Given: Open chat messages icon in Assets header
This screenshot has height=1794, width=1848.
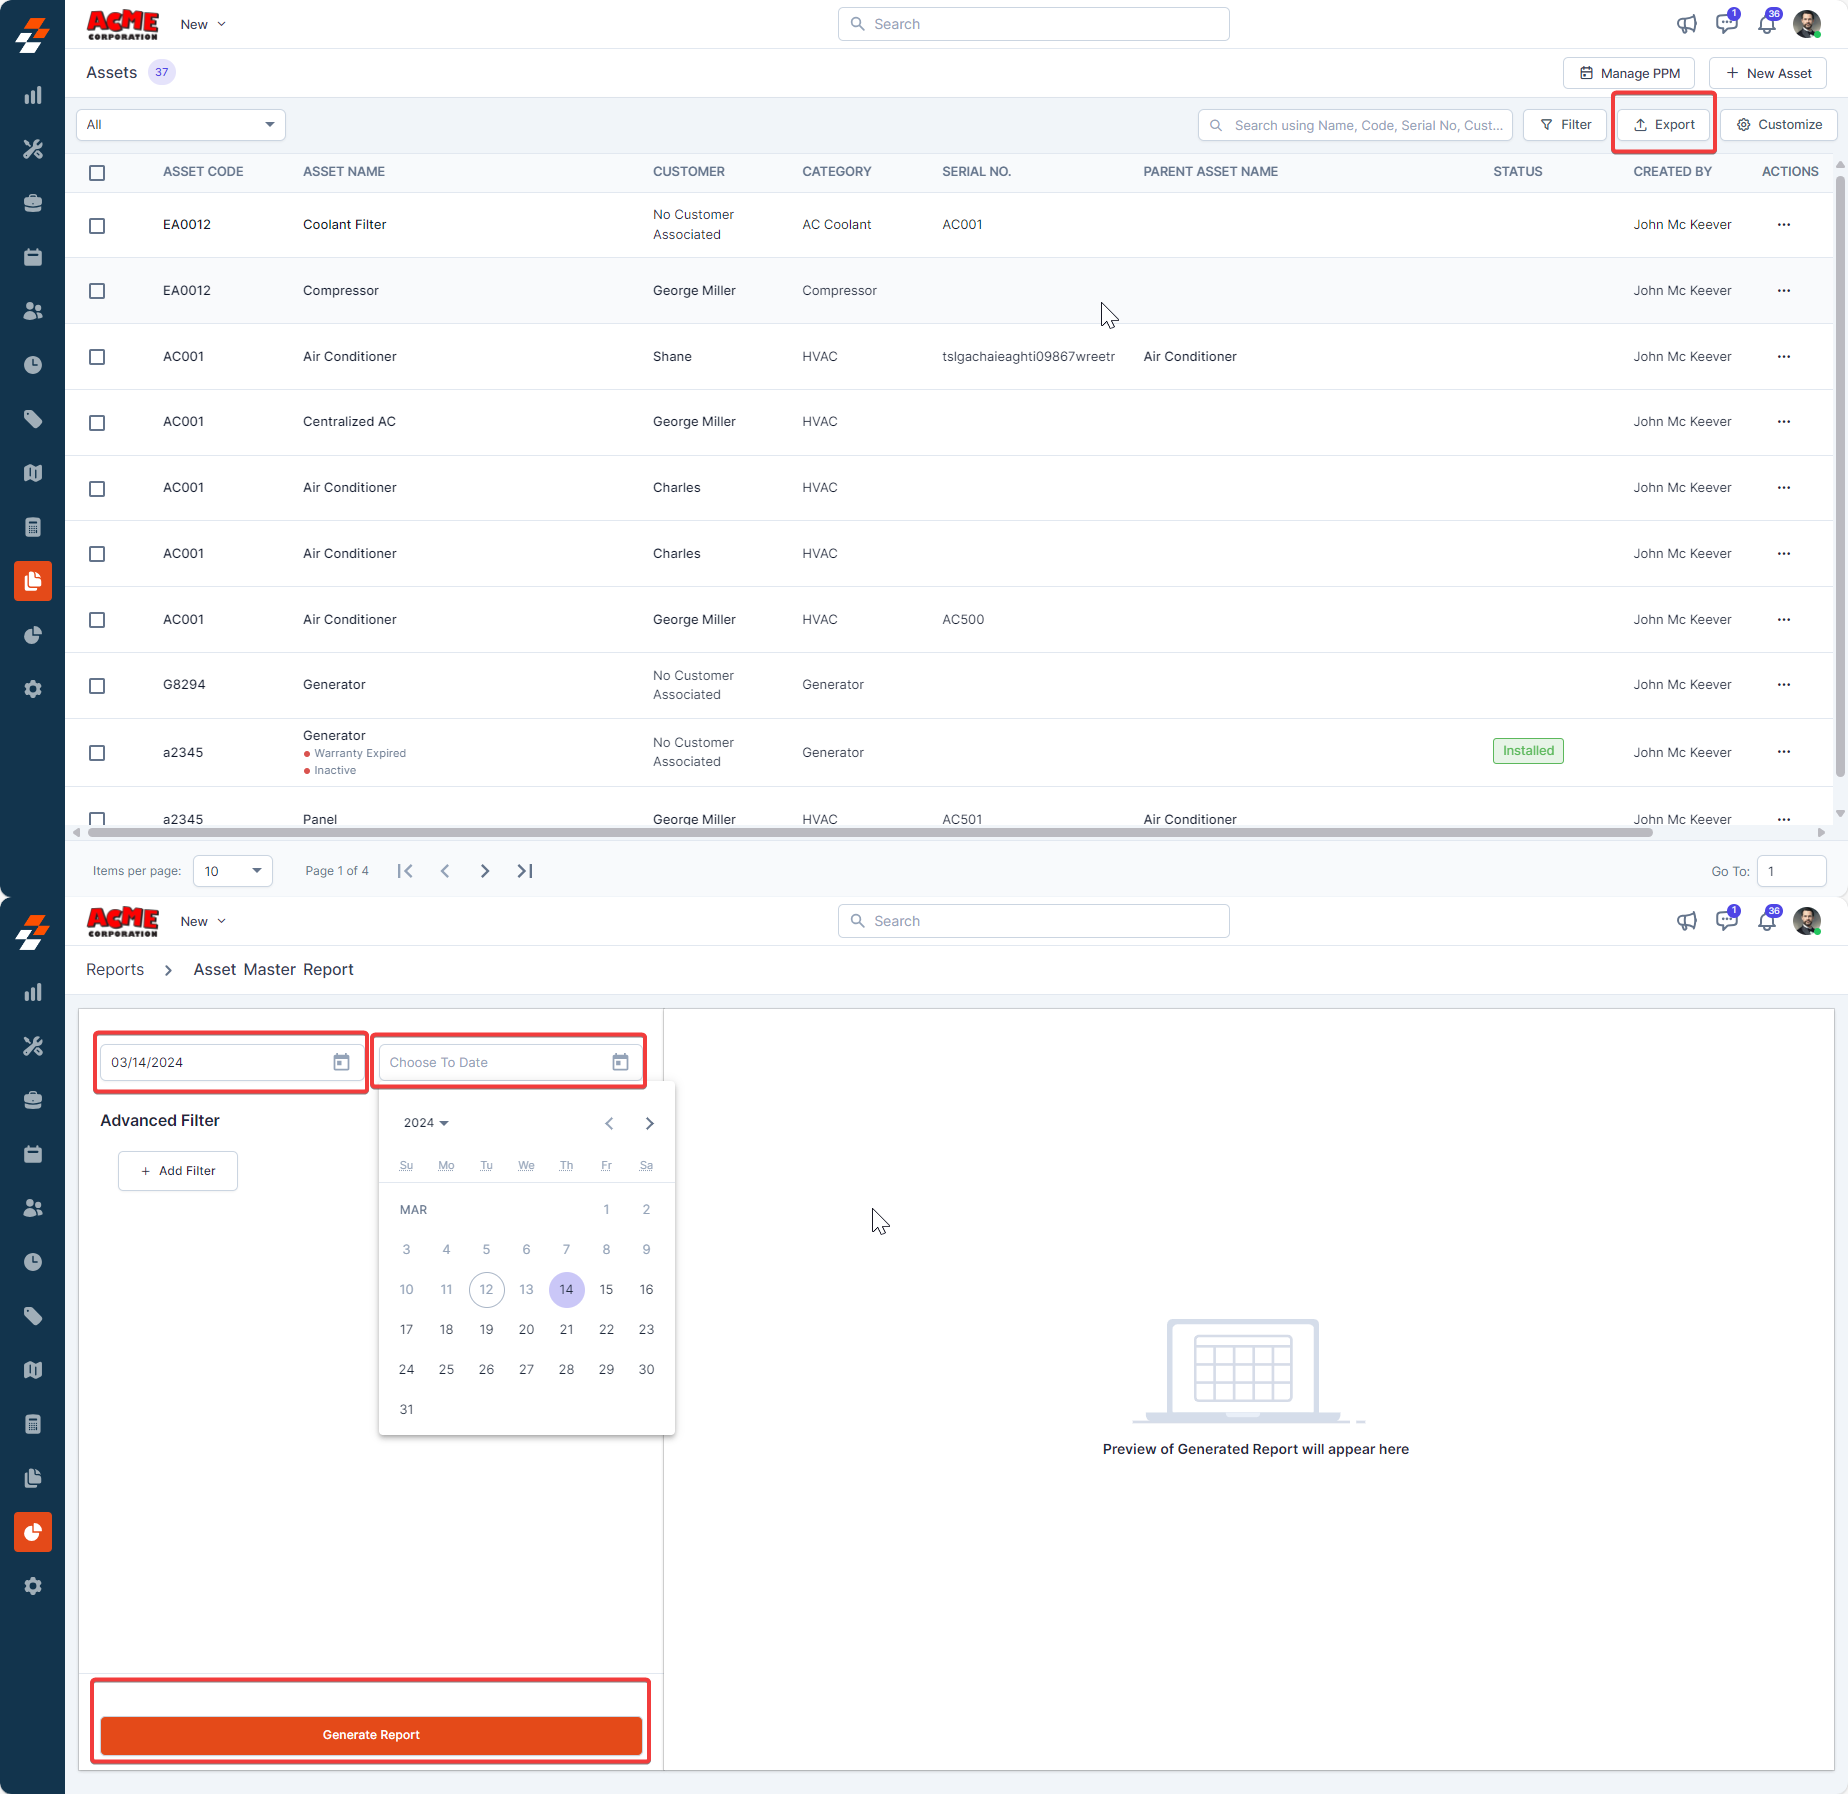Looking at the screenshot, I should (x=1727, y=24).
